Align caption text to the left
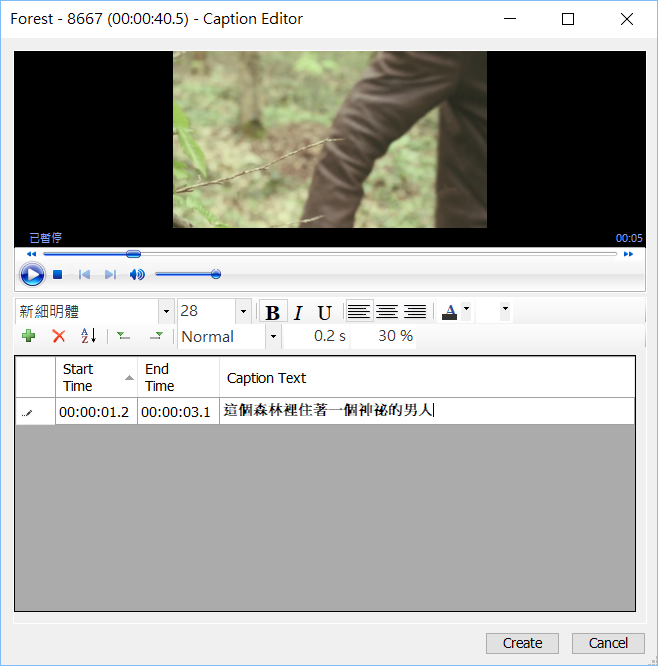658x666 pixels. click(x=359, y=312)
